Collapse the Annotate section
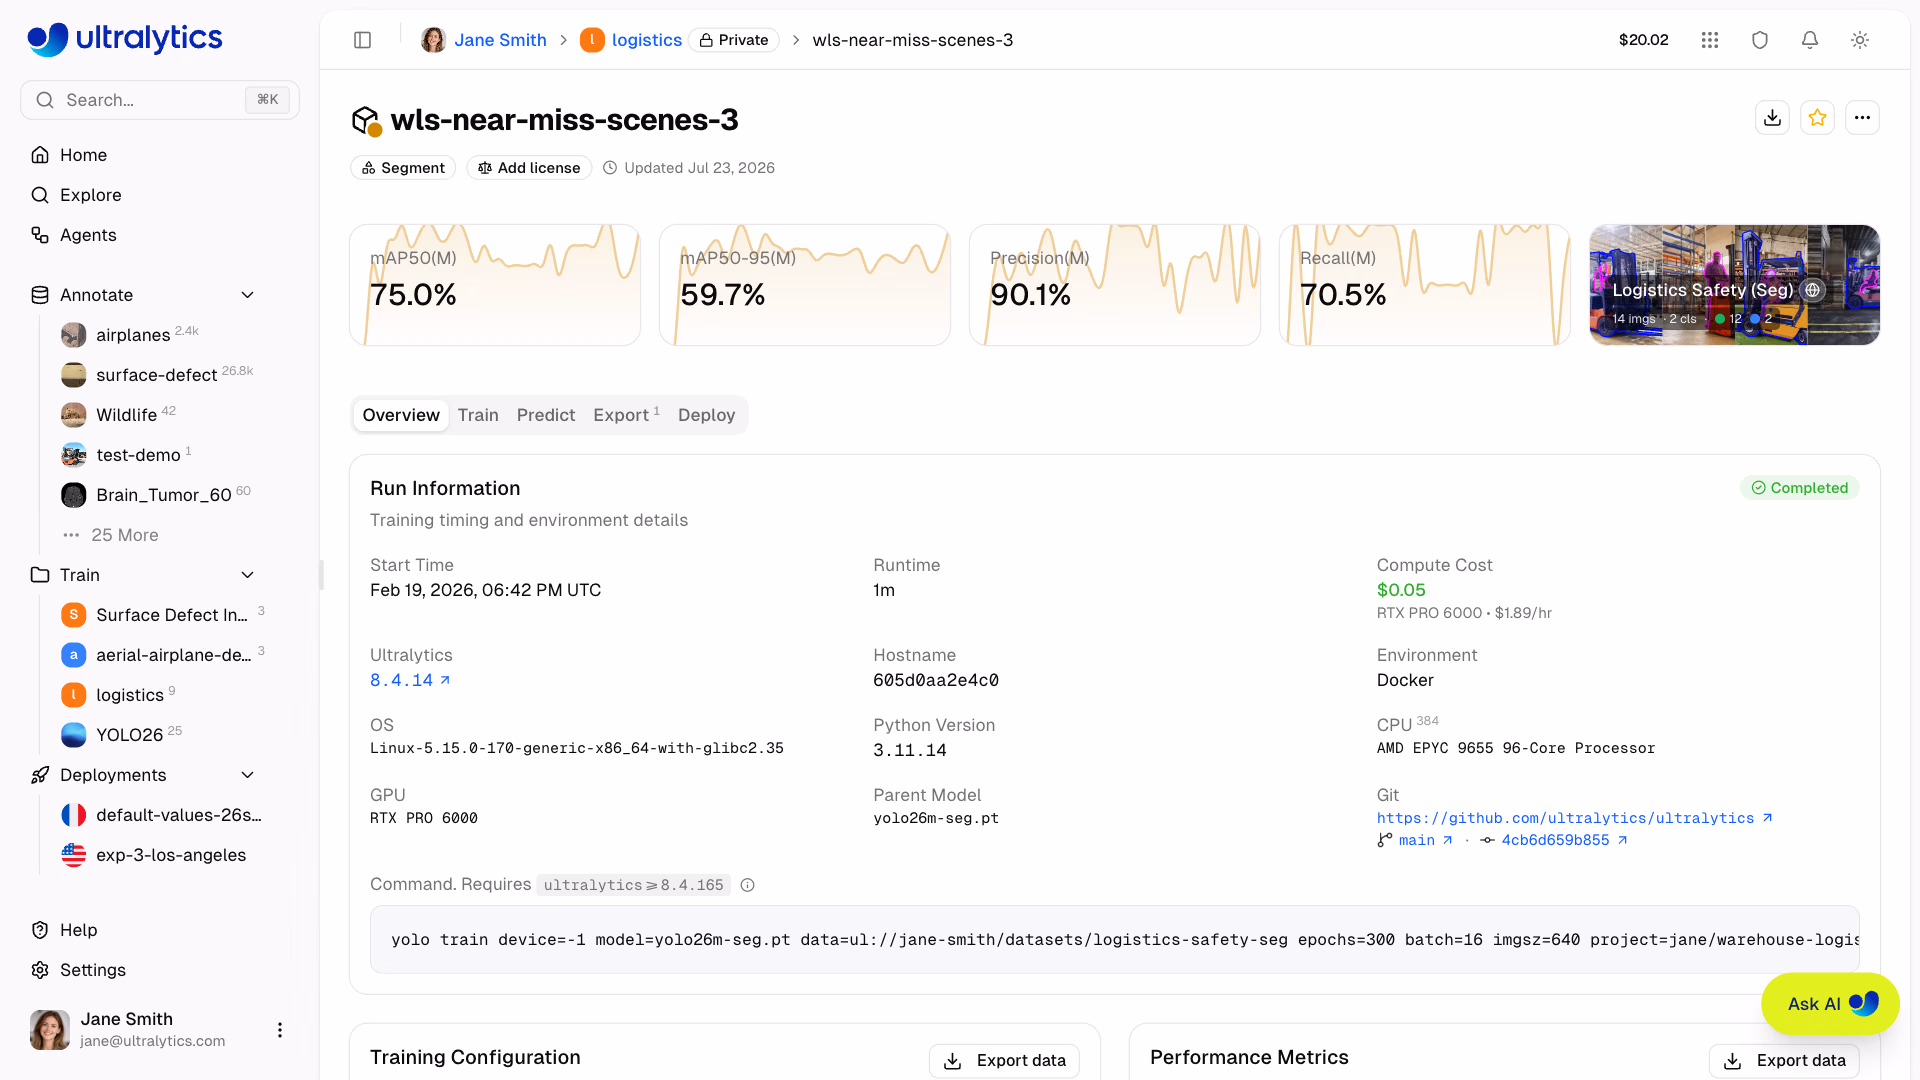 pyautogui.click(x=248, y=295)
